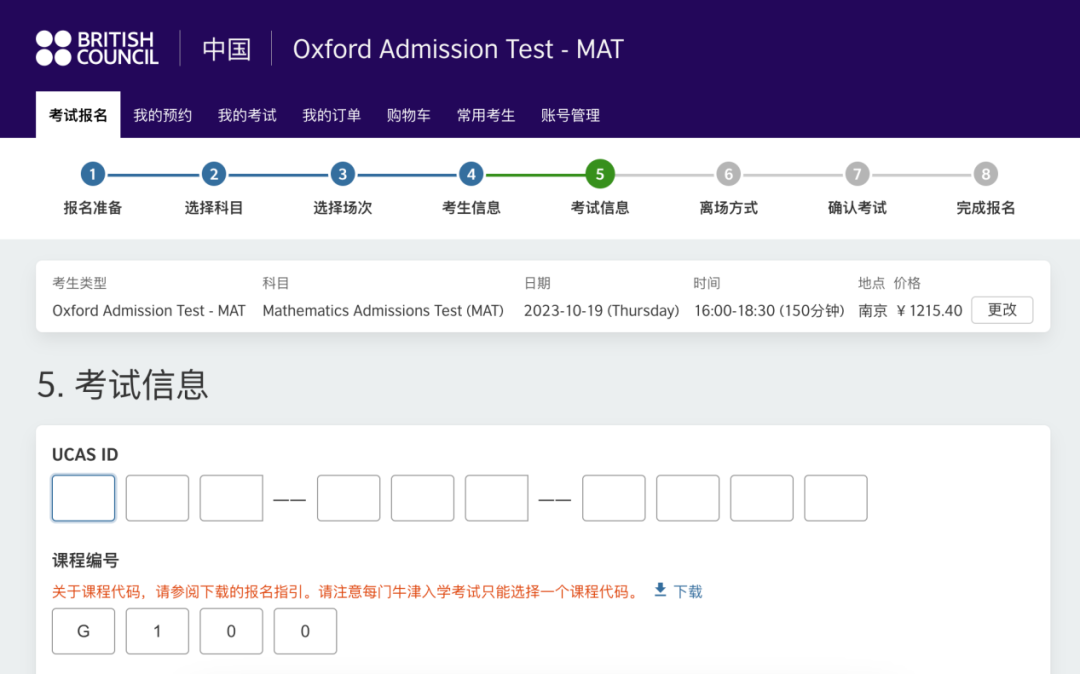Open the 购物车 tab

pyautogui.click(x=408, y=115)
